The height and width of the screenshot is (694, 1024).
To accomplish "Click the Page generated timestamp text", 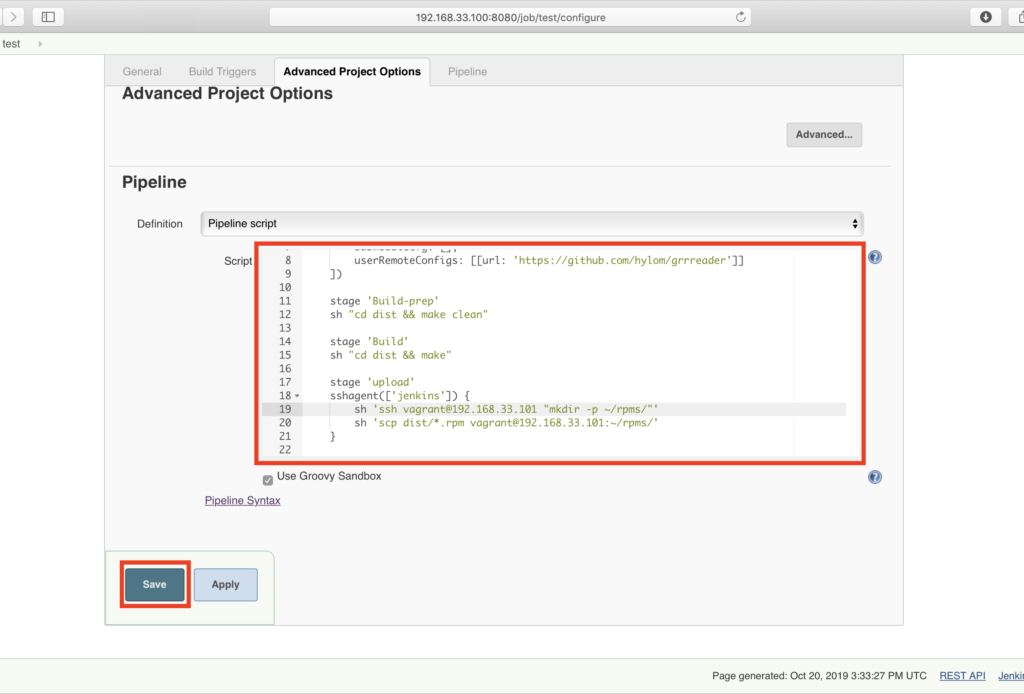I will coord(819,676).
